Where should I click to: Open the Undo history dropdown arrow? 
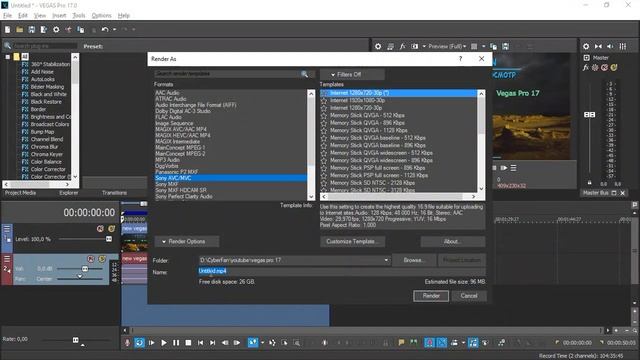click(115, 29)
